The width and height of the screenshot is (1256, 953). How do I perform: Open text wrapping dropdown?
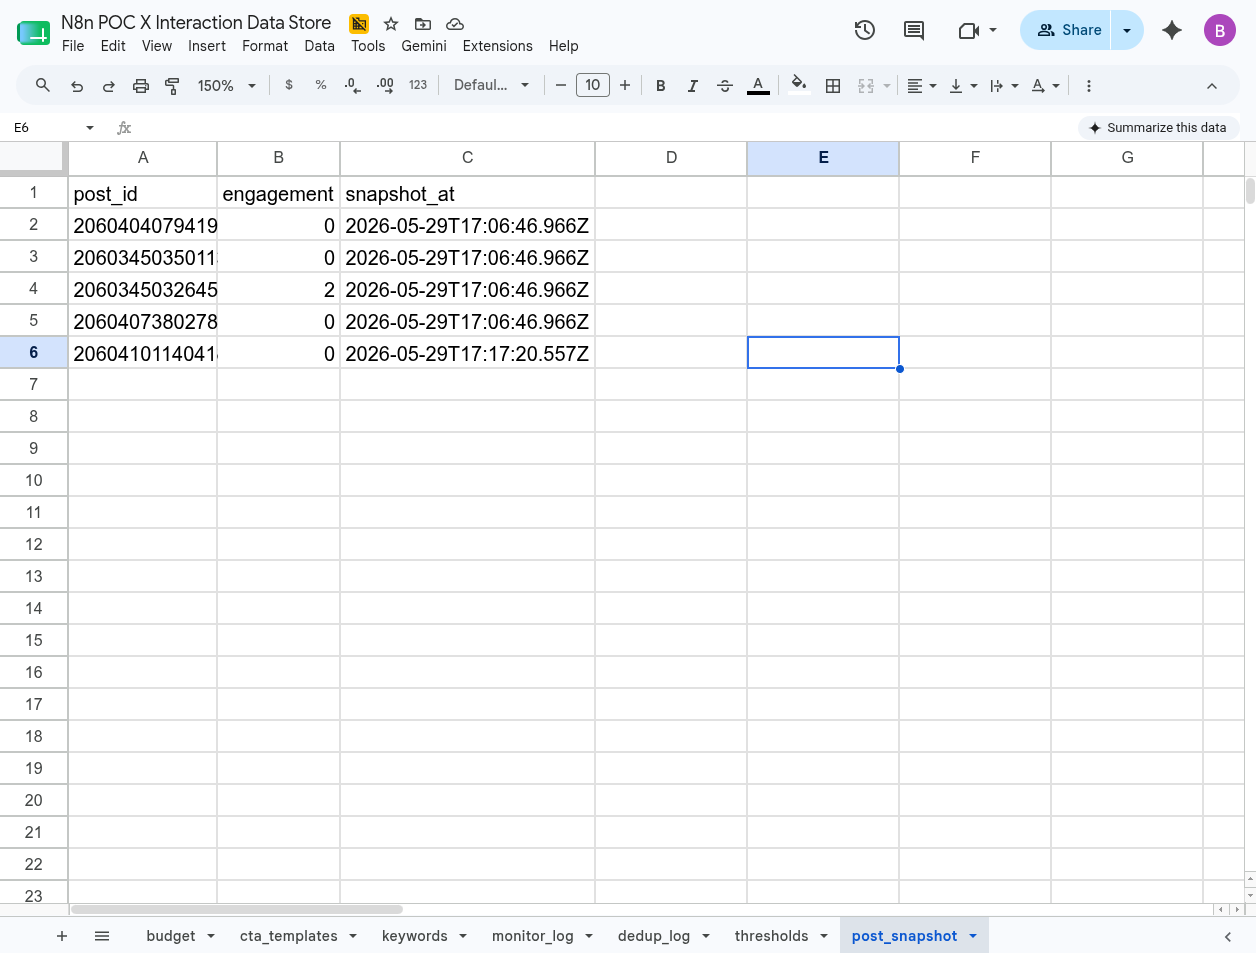click(x=1004, y=86)
